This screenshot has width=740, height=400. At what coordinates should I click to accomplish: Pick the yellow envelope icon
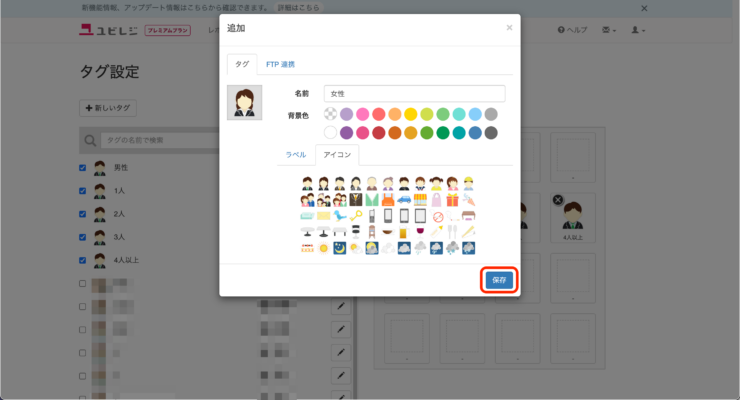click(323, 216)
